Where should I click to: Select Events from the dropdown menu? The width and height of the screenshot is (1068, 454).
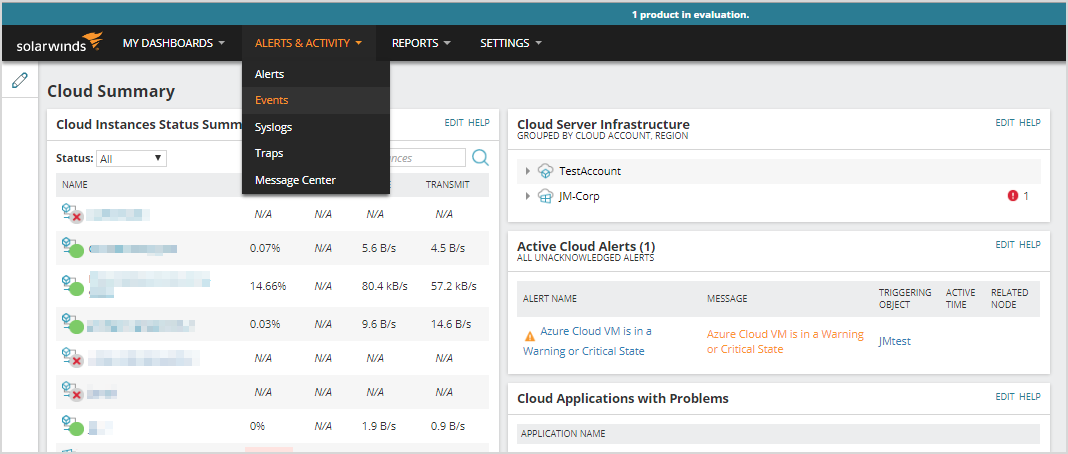[x=272, y=100]
